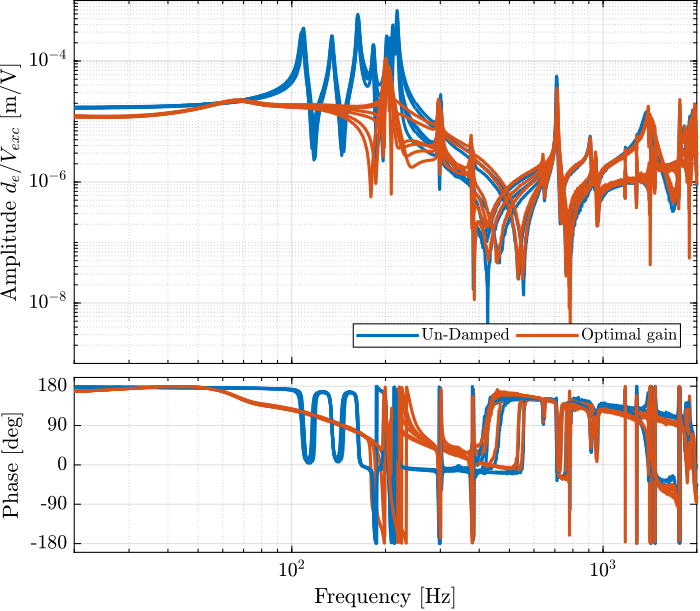700x611 pixels.
Task: Click the 180 phase tick label
Action: click(x=52, y=386)
